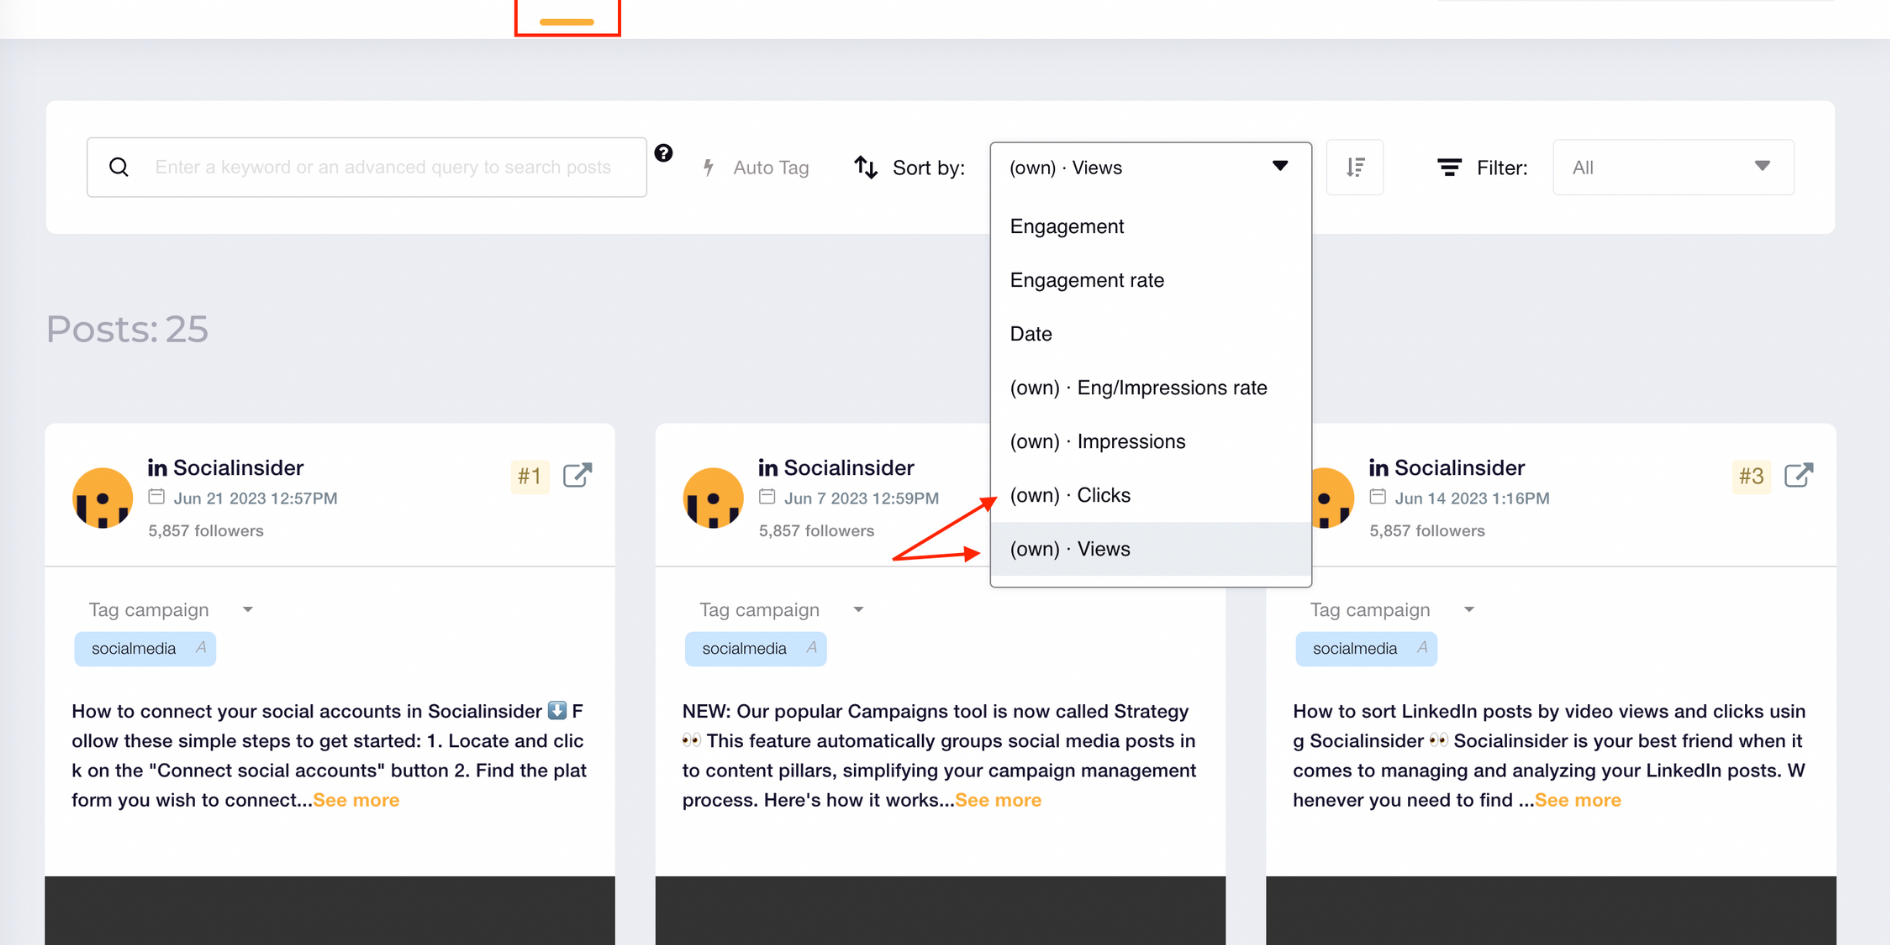
Task: Click the calendar icon on the Jun 7 post
Action: pyautogui.click(x=767, y=497)
